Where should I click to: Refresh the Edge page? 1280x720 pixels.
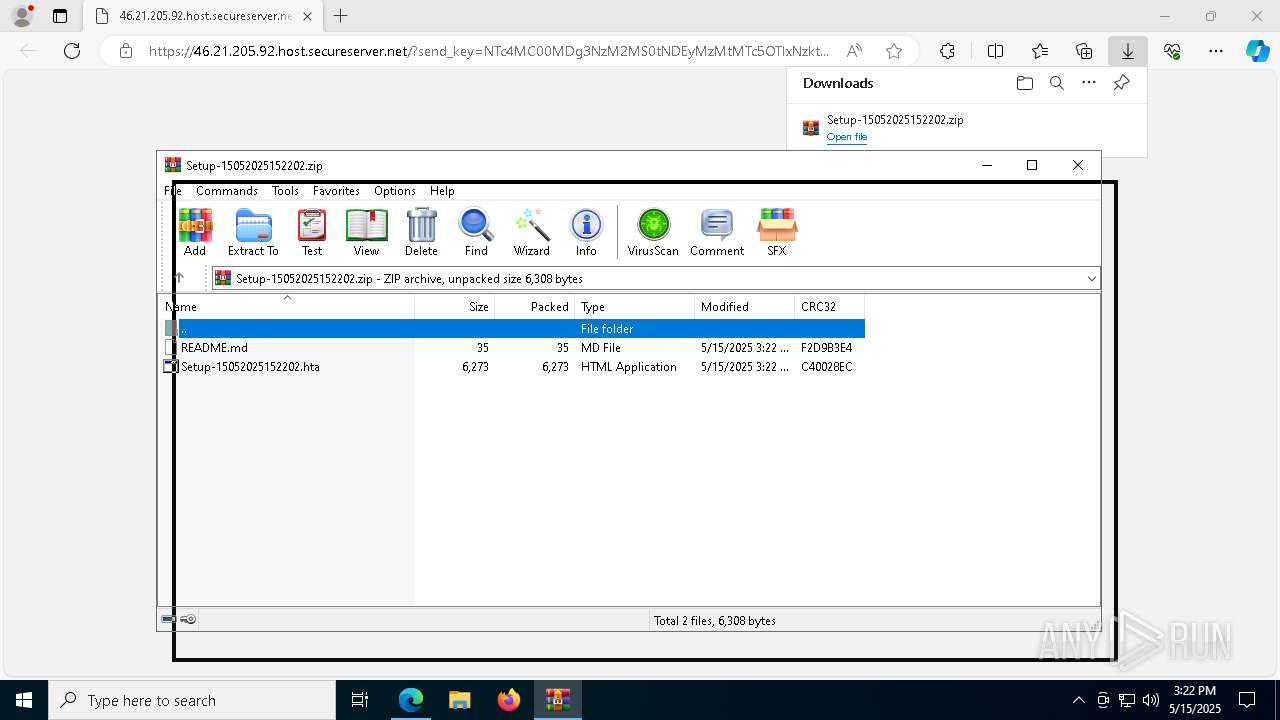72,51
